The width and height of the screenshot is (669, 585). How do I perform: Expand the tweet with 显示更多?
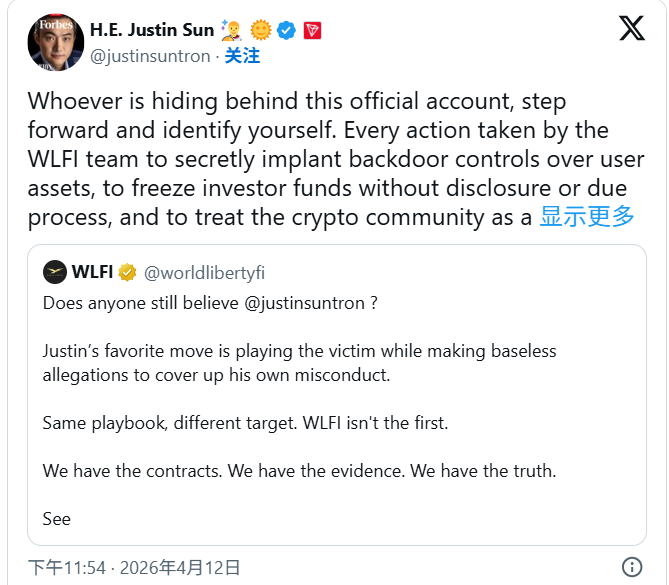(587, 216)
